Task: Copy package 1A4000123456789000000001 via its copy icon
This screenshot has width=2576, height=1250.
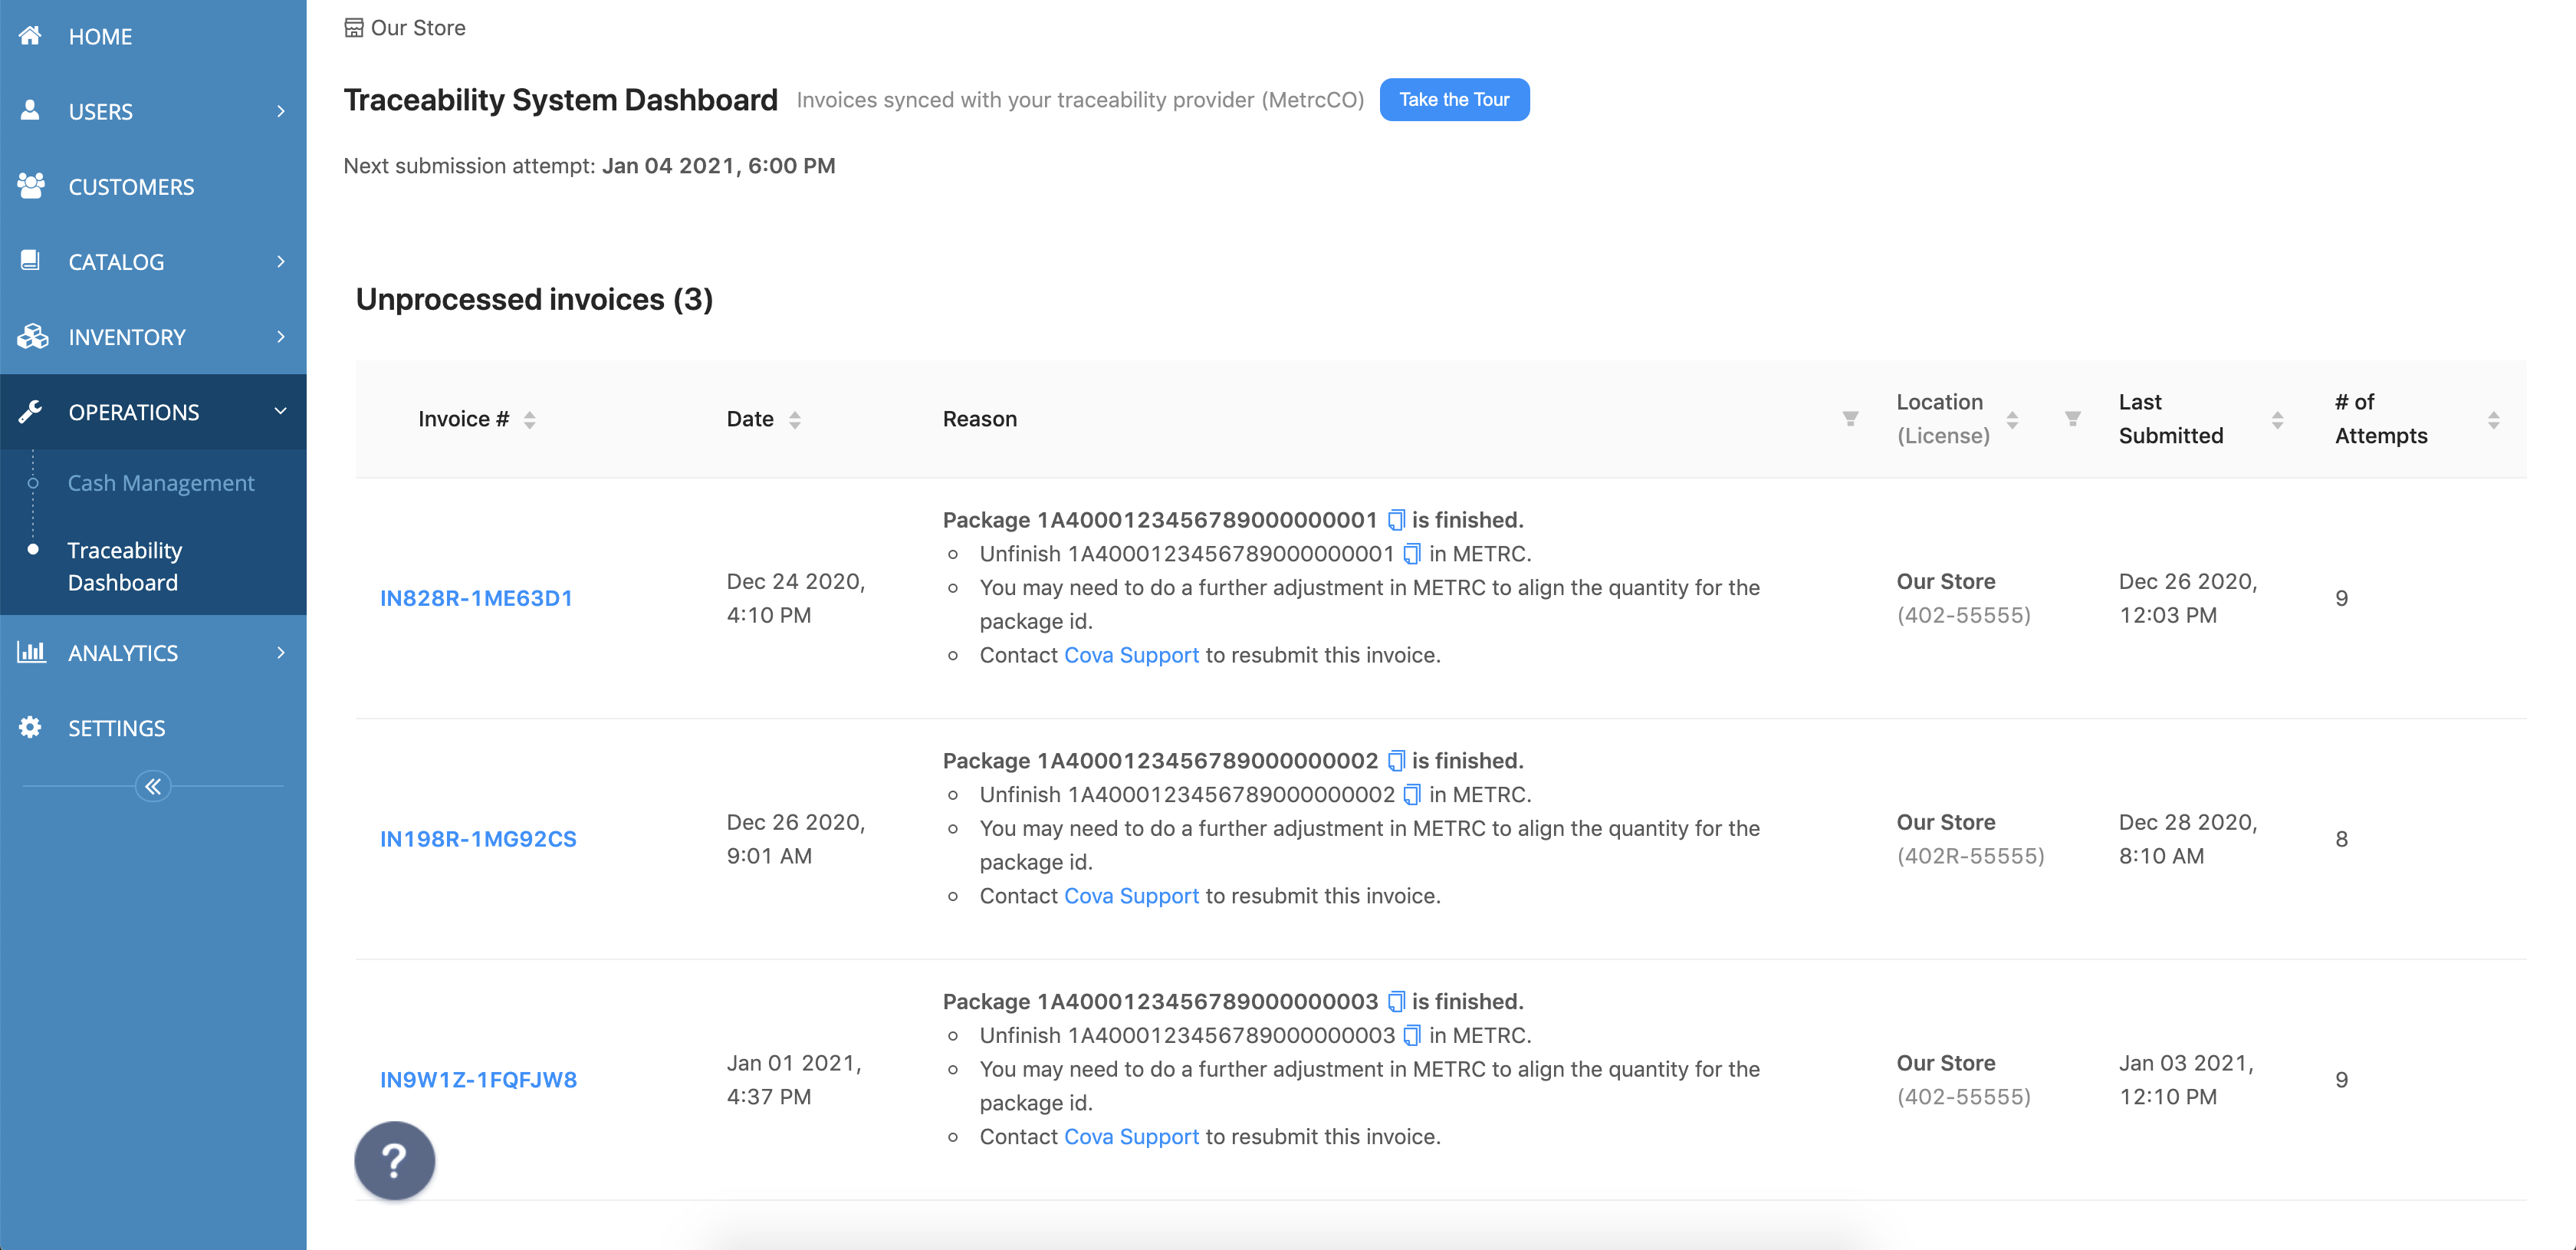Action: pyautogui.click(x=1395, y=519)
